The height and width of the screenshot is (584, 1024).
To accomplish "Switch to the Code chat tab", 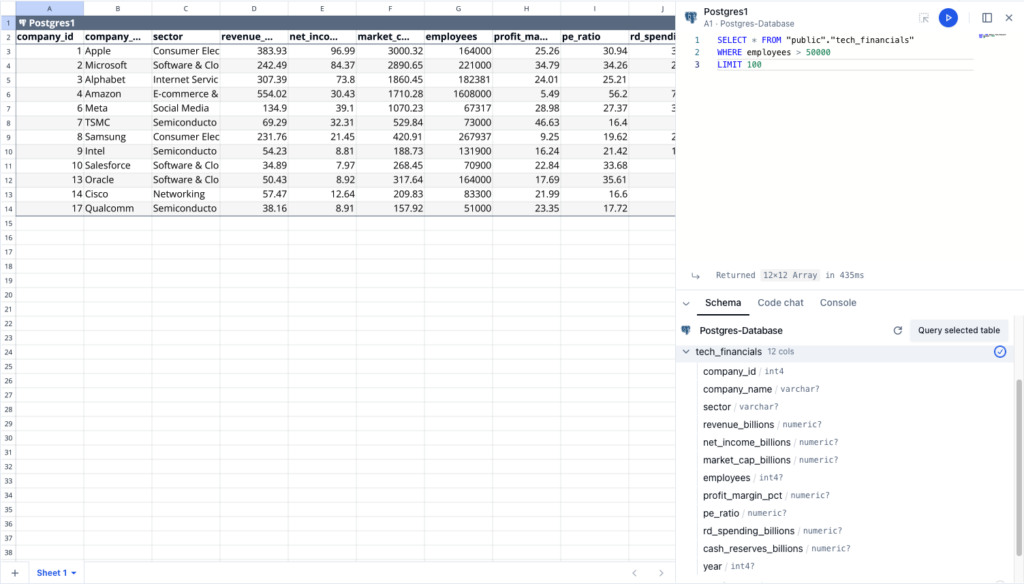I will pyautogui.click(x=780, y=303).
